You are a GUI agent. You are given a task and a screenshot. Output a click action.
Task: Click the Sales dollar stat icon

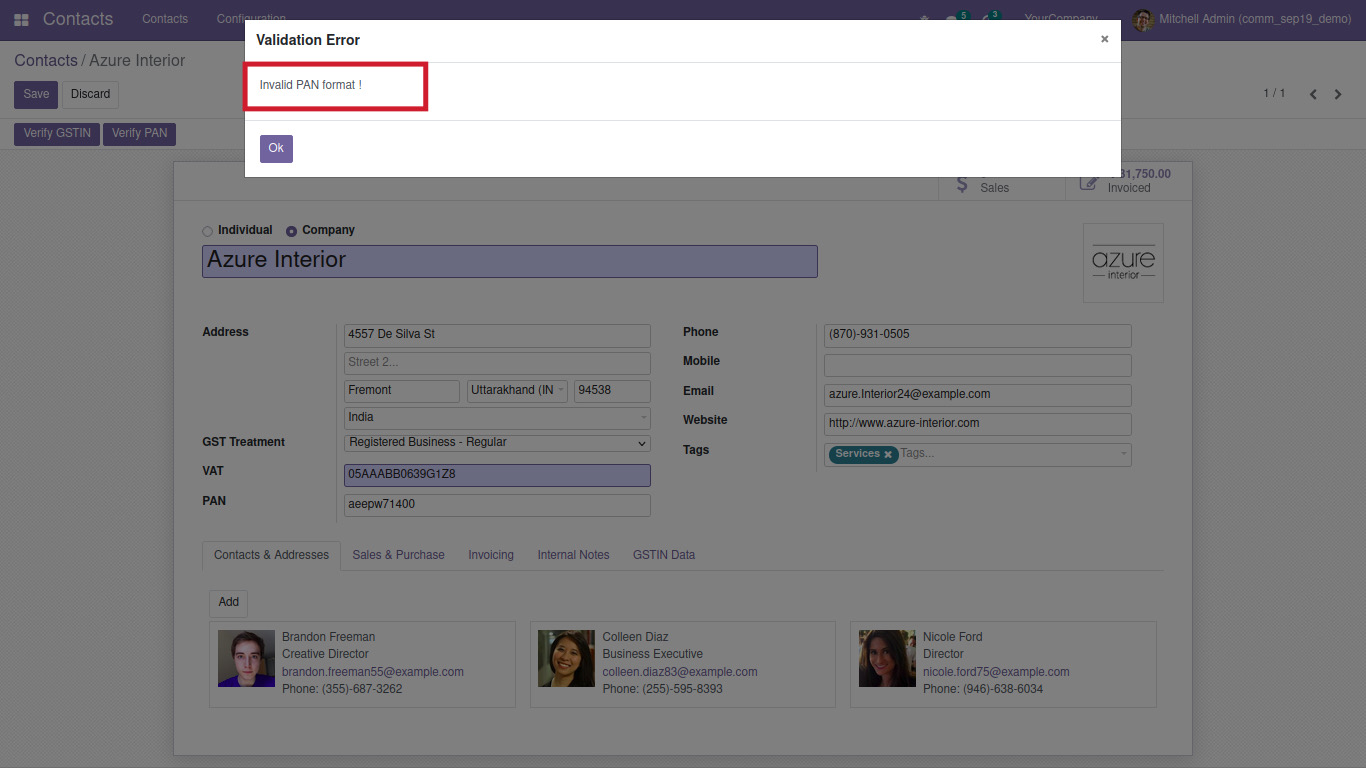pos(962,184)
